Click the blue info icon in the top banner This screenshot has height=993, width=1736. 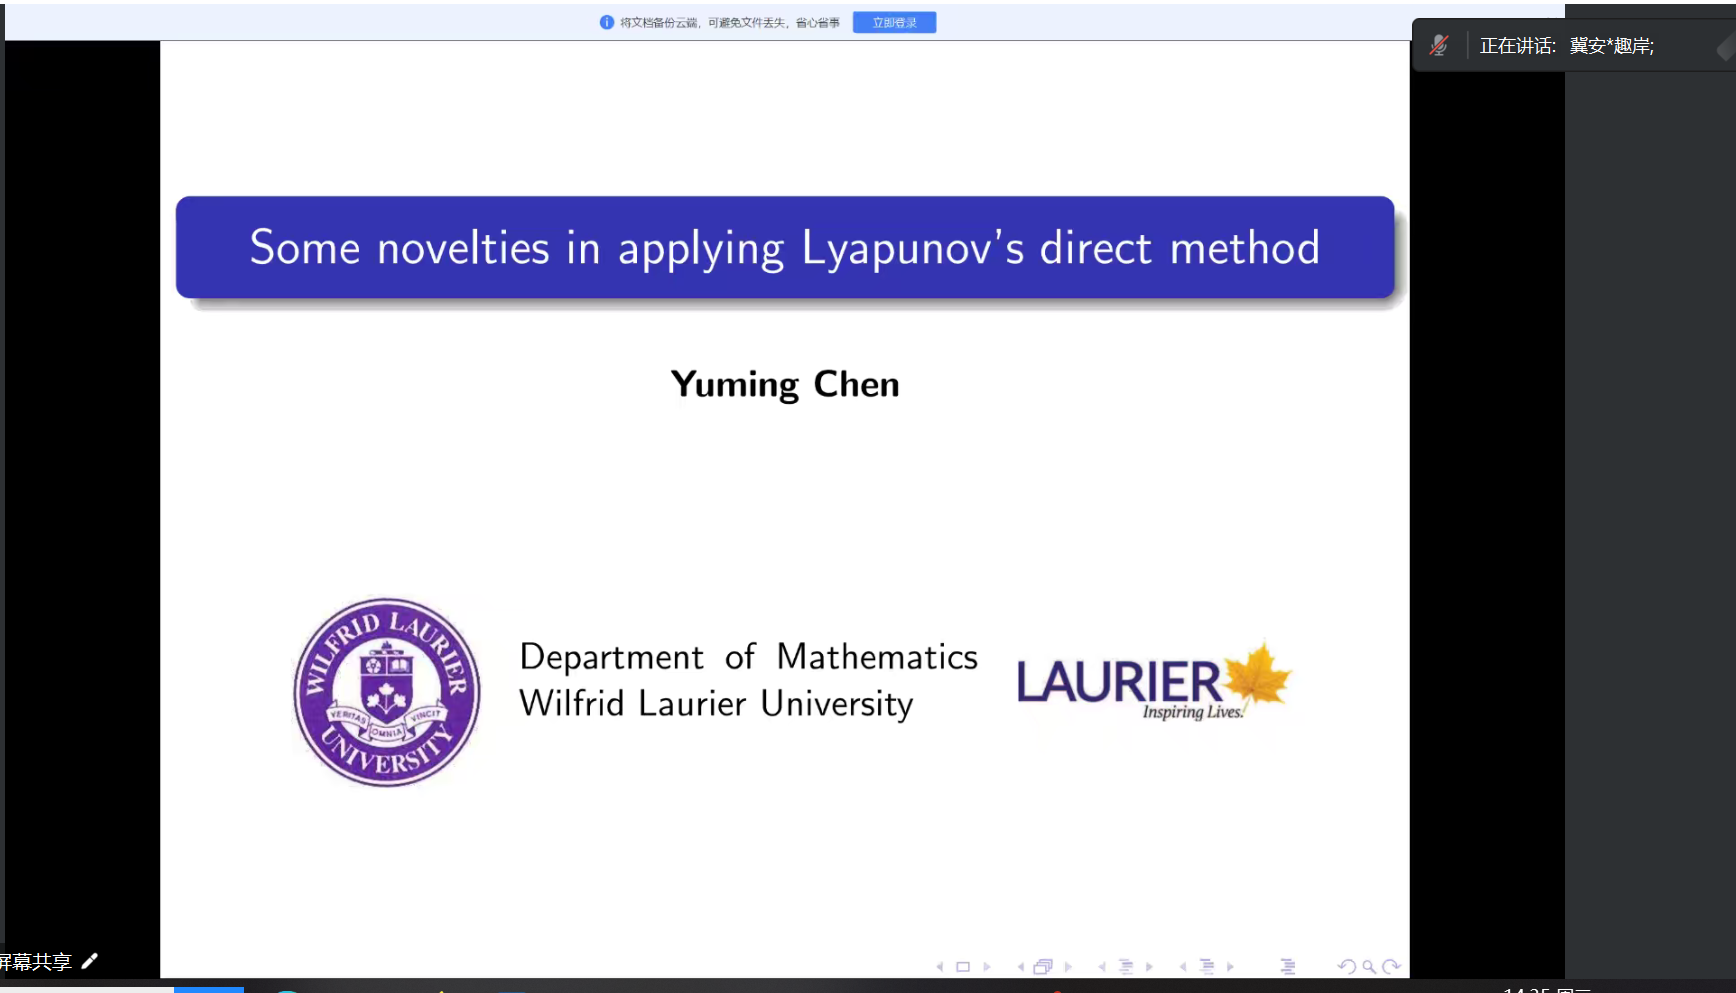606,23
